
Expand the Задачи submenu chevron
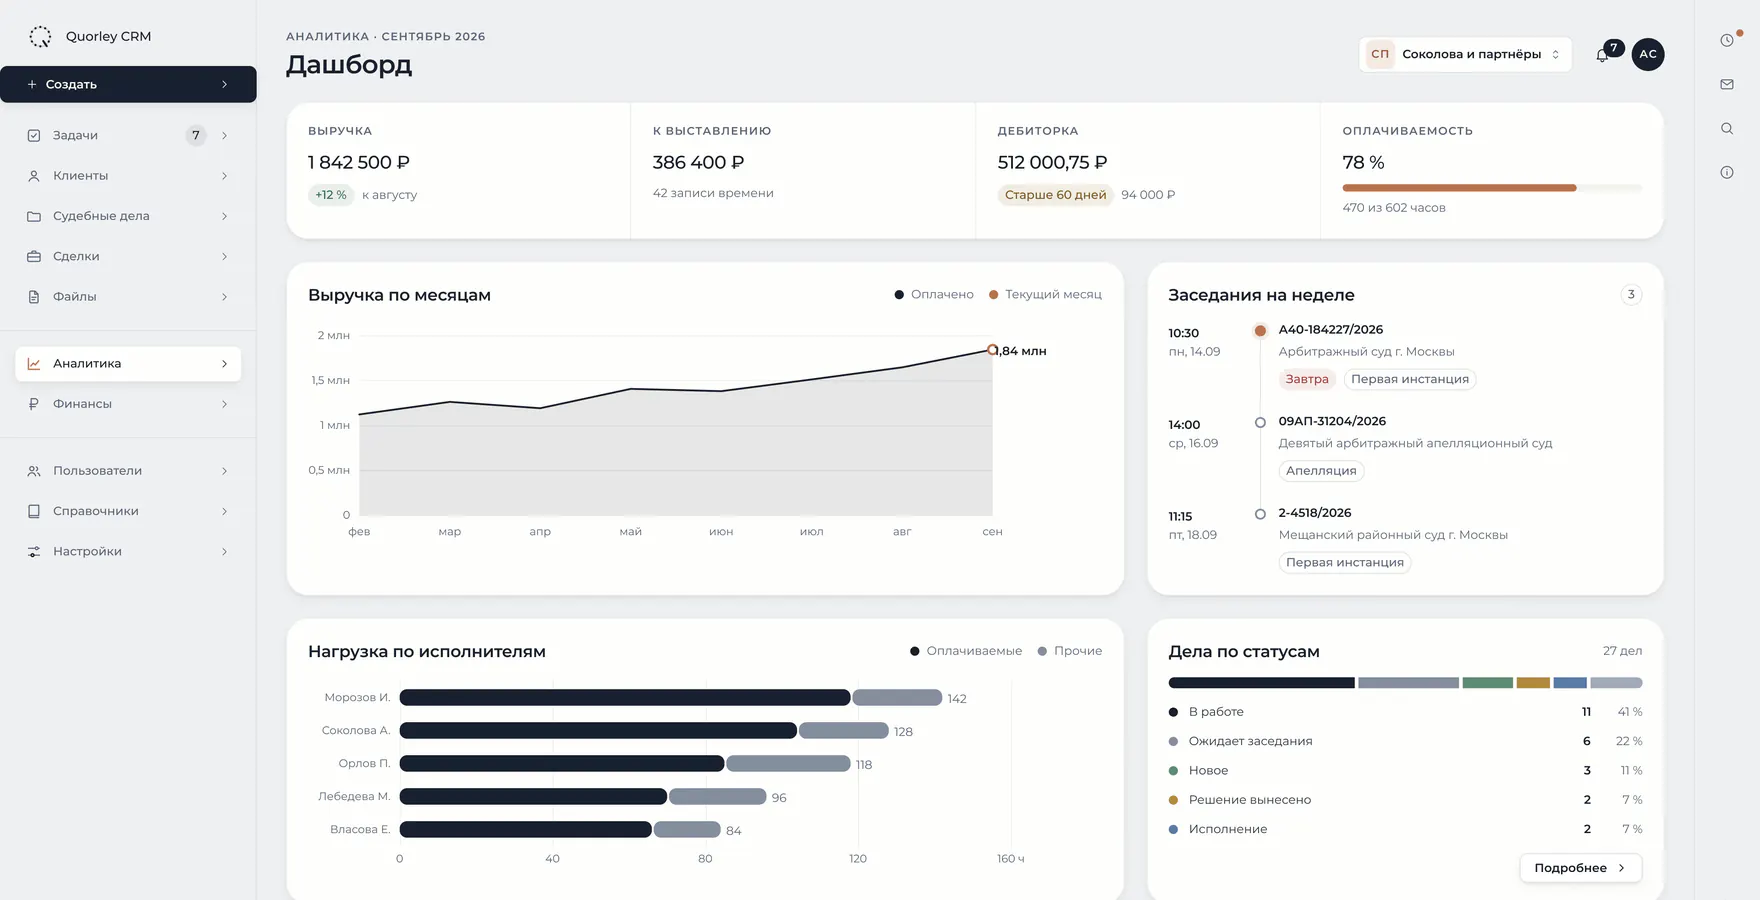[x=224, y=135]
